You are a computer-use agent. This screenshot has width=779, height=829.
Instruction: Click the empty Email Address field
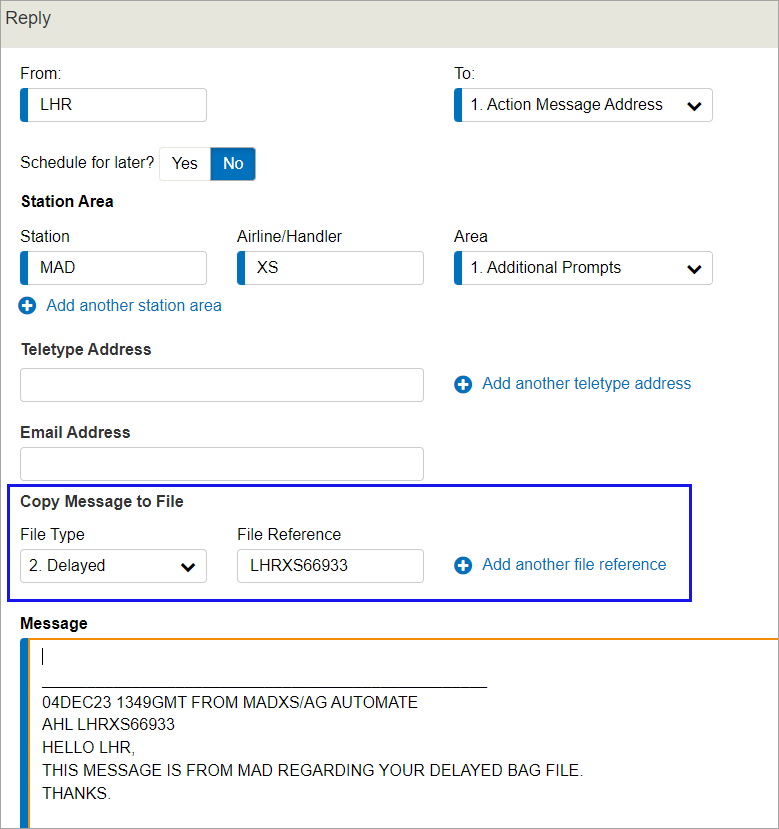coord(222,464)
